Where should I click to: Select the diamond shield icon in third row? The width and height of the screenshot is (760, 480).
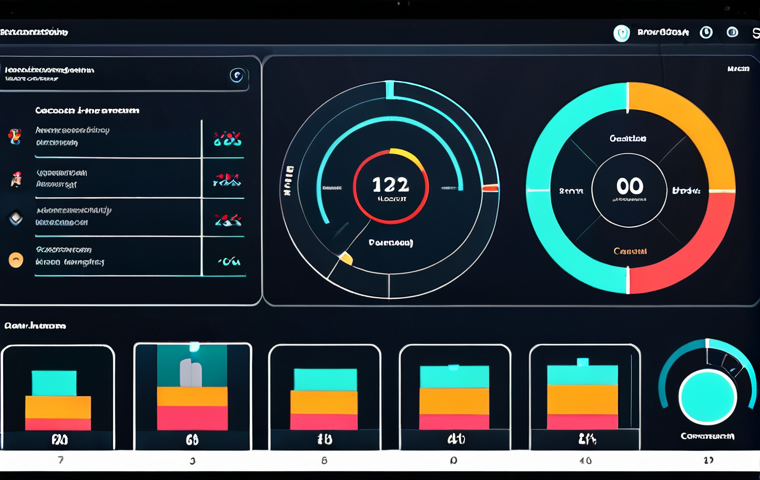click(x=16, y=218)
